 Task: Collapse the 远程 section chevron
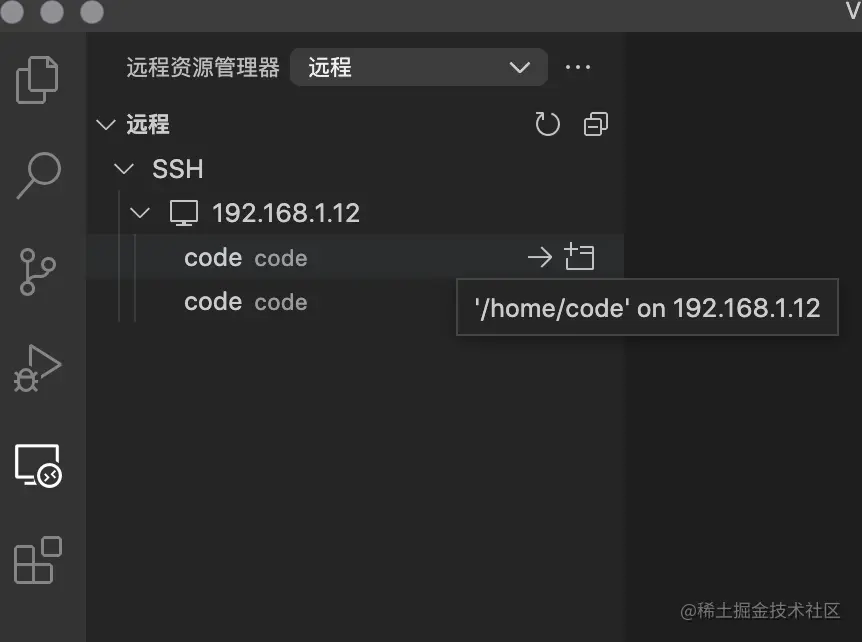click(x=106, y=124)
